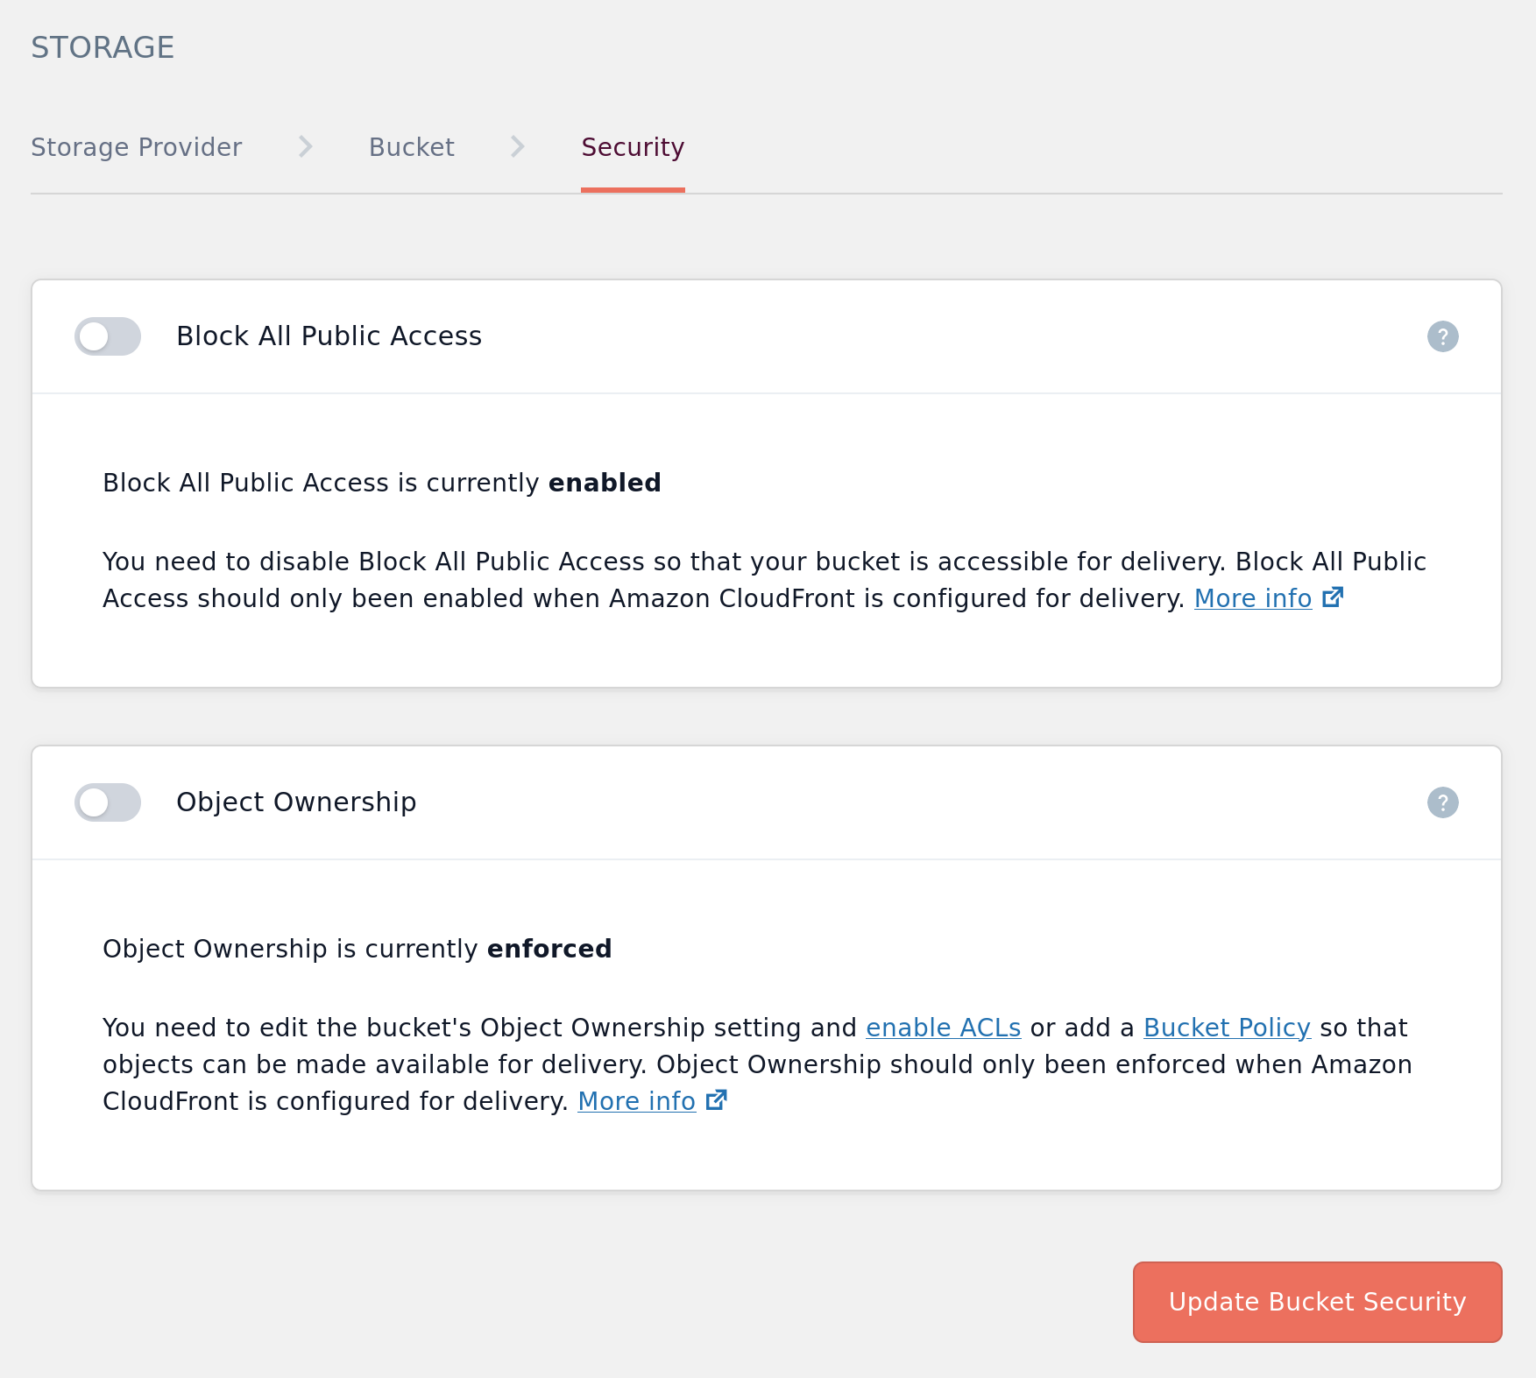The height and width of the screenshot is (1378, 1536).
Task: Disable the Block All Public Access toggle
Action: coord(107,336)
